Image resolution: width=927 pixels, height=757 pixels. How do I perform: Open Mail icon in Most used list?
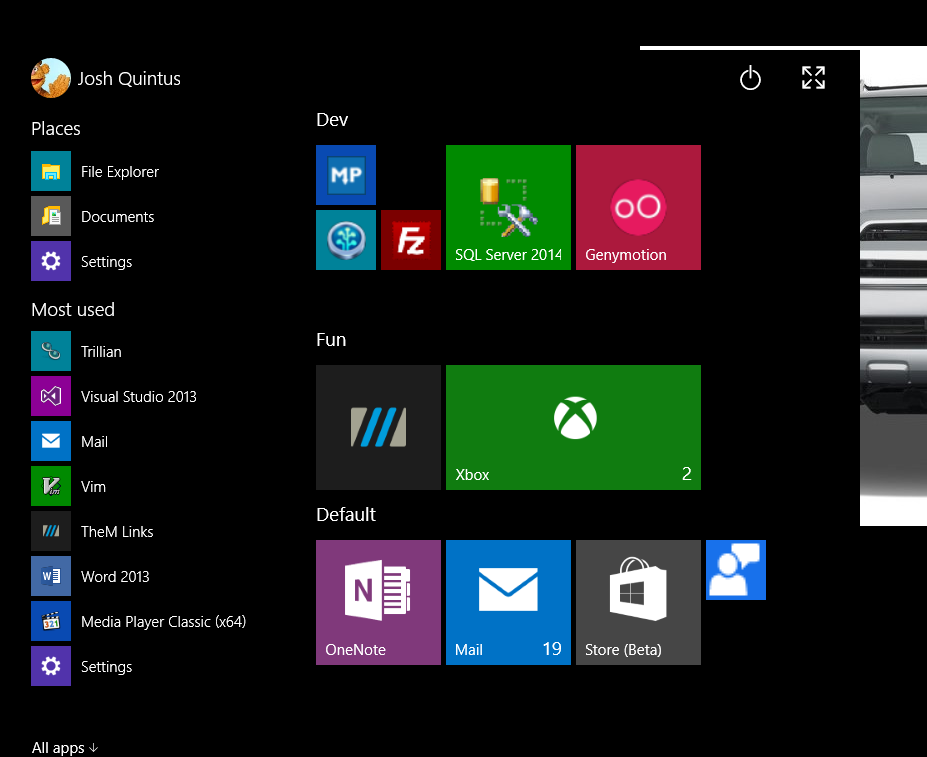point(51,441)
